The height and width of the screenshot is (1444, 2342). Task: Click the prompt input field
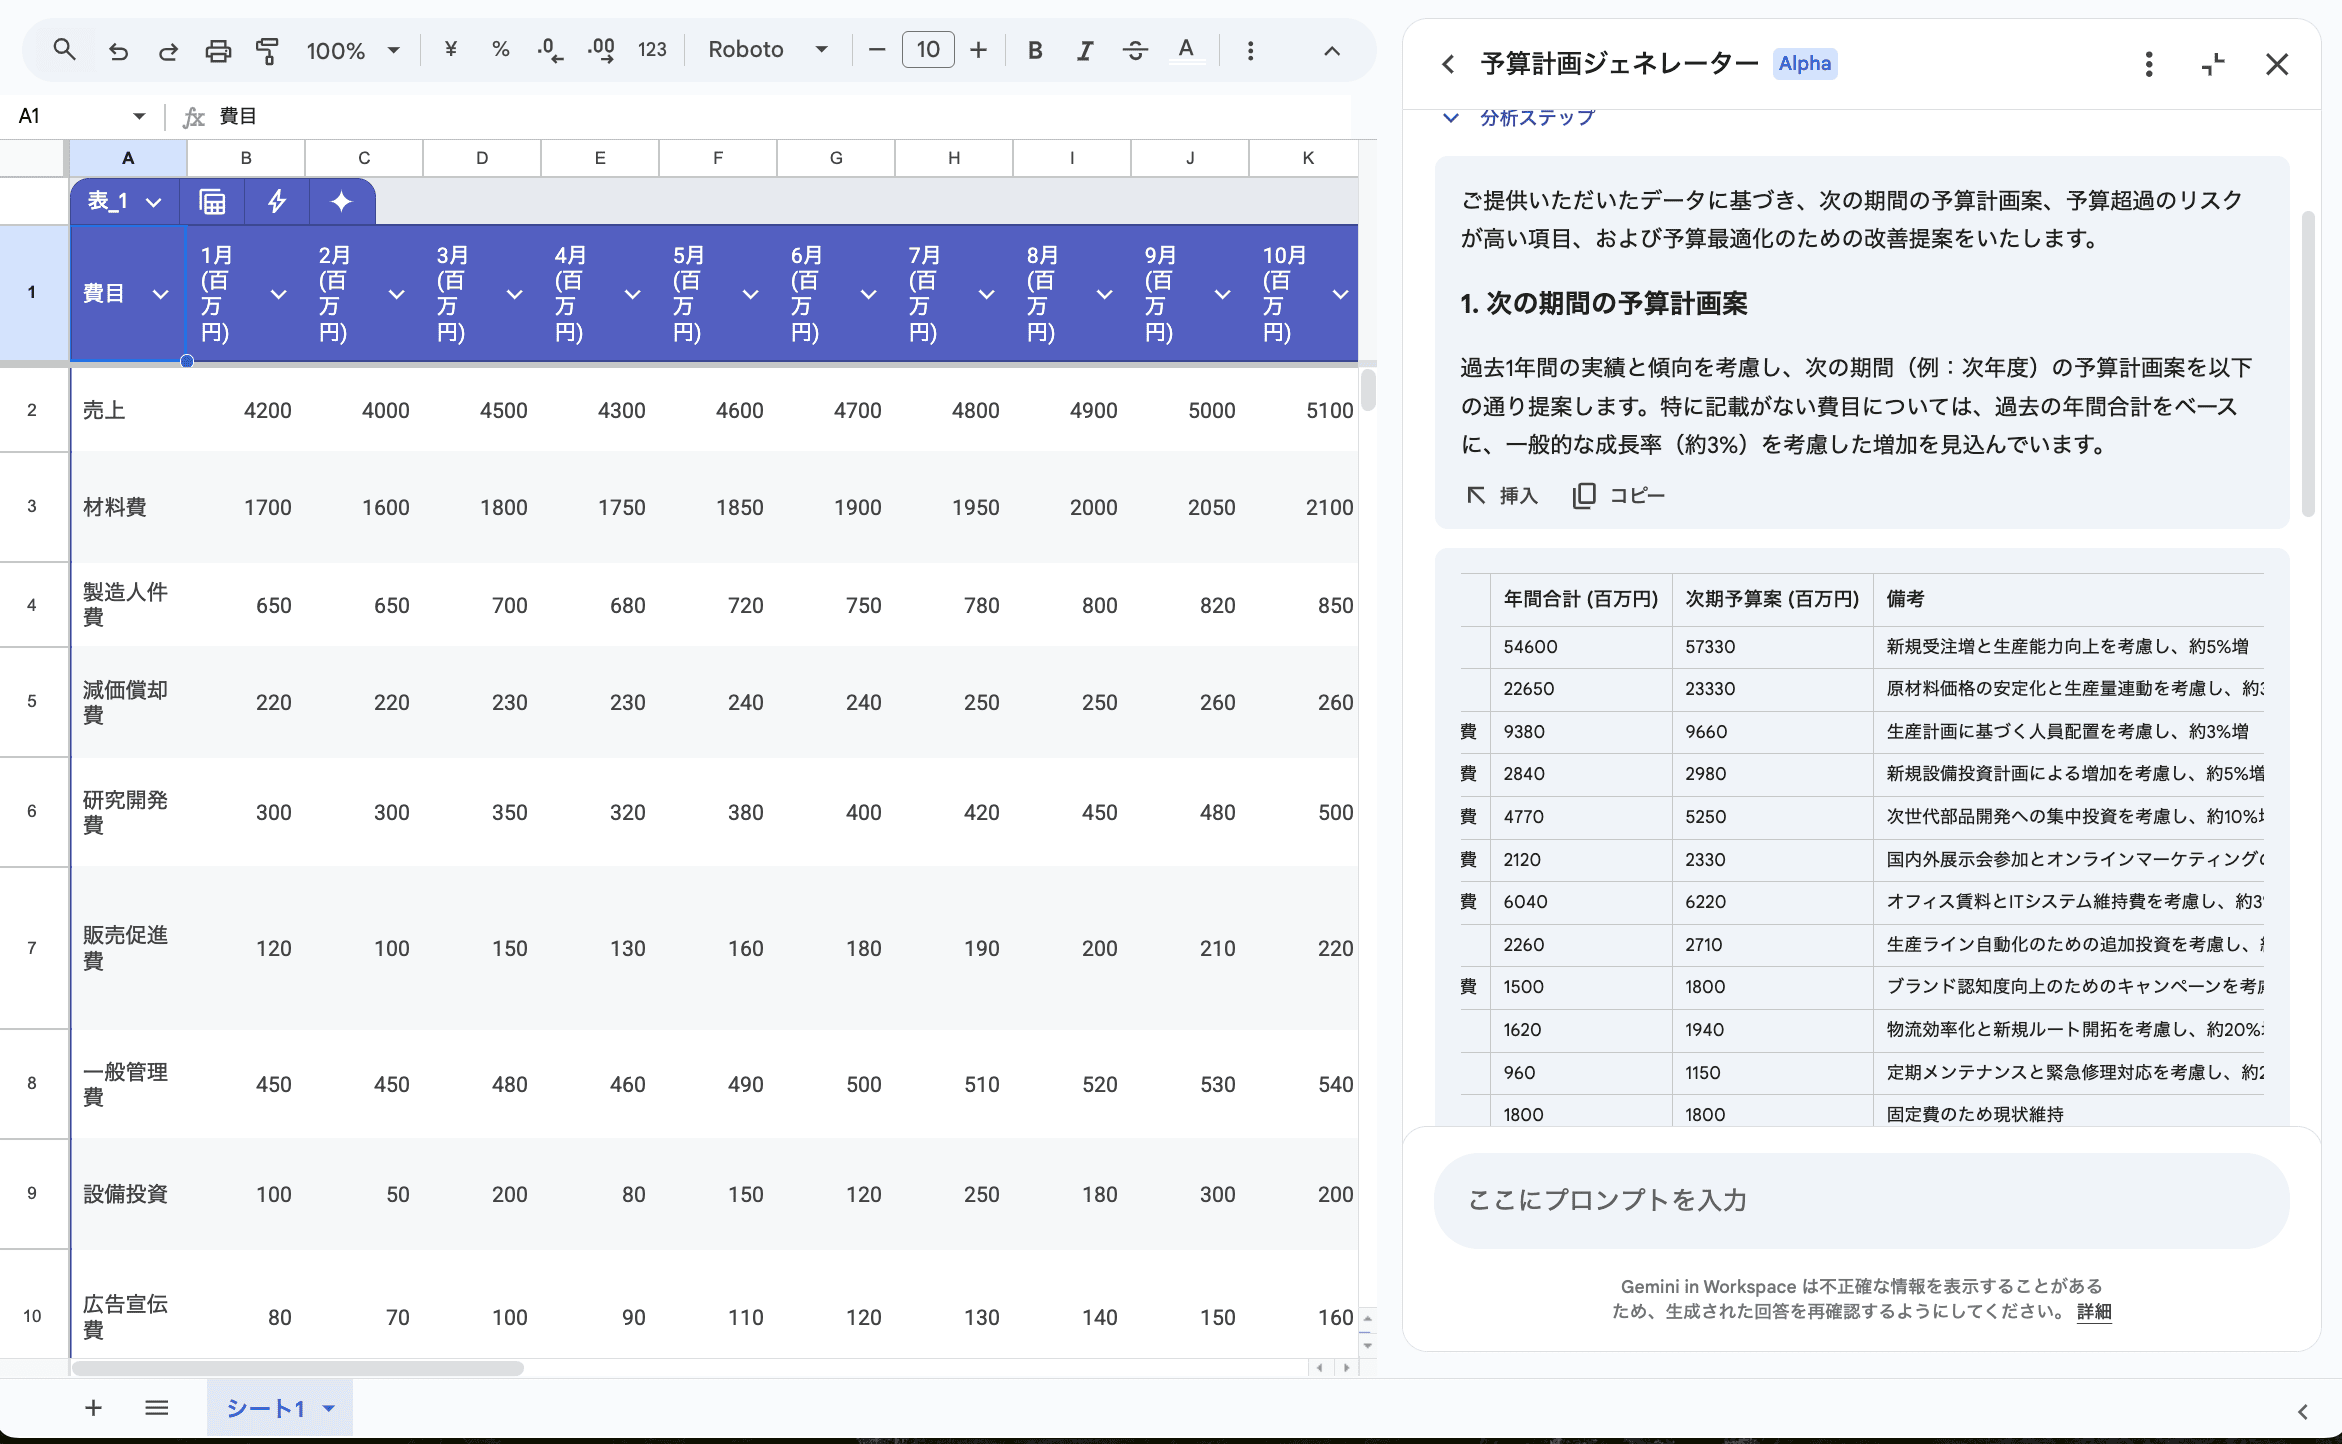coord(1860,1199)
